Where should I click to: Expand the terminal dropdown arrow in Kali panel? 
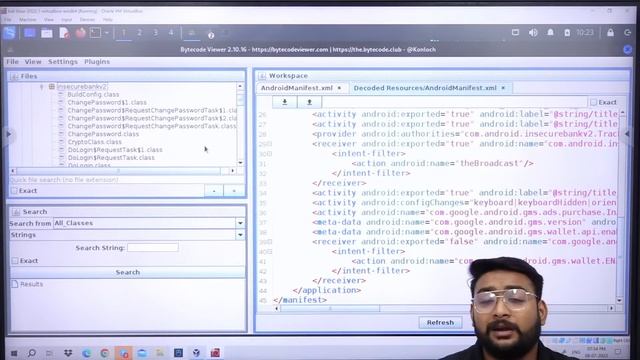coord(107,33)
